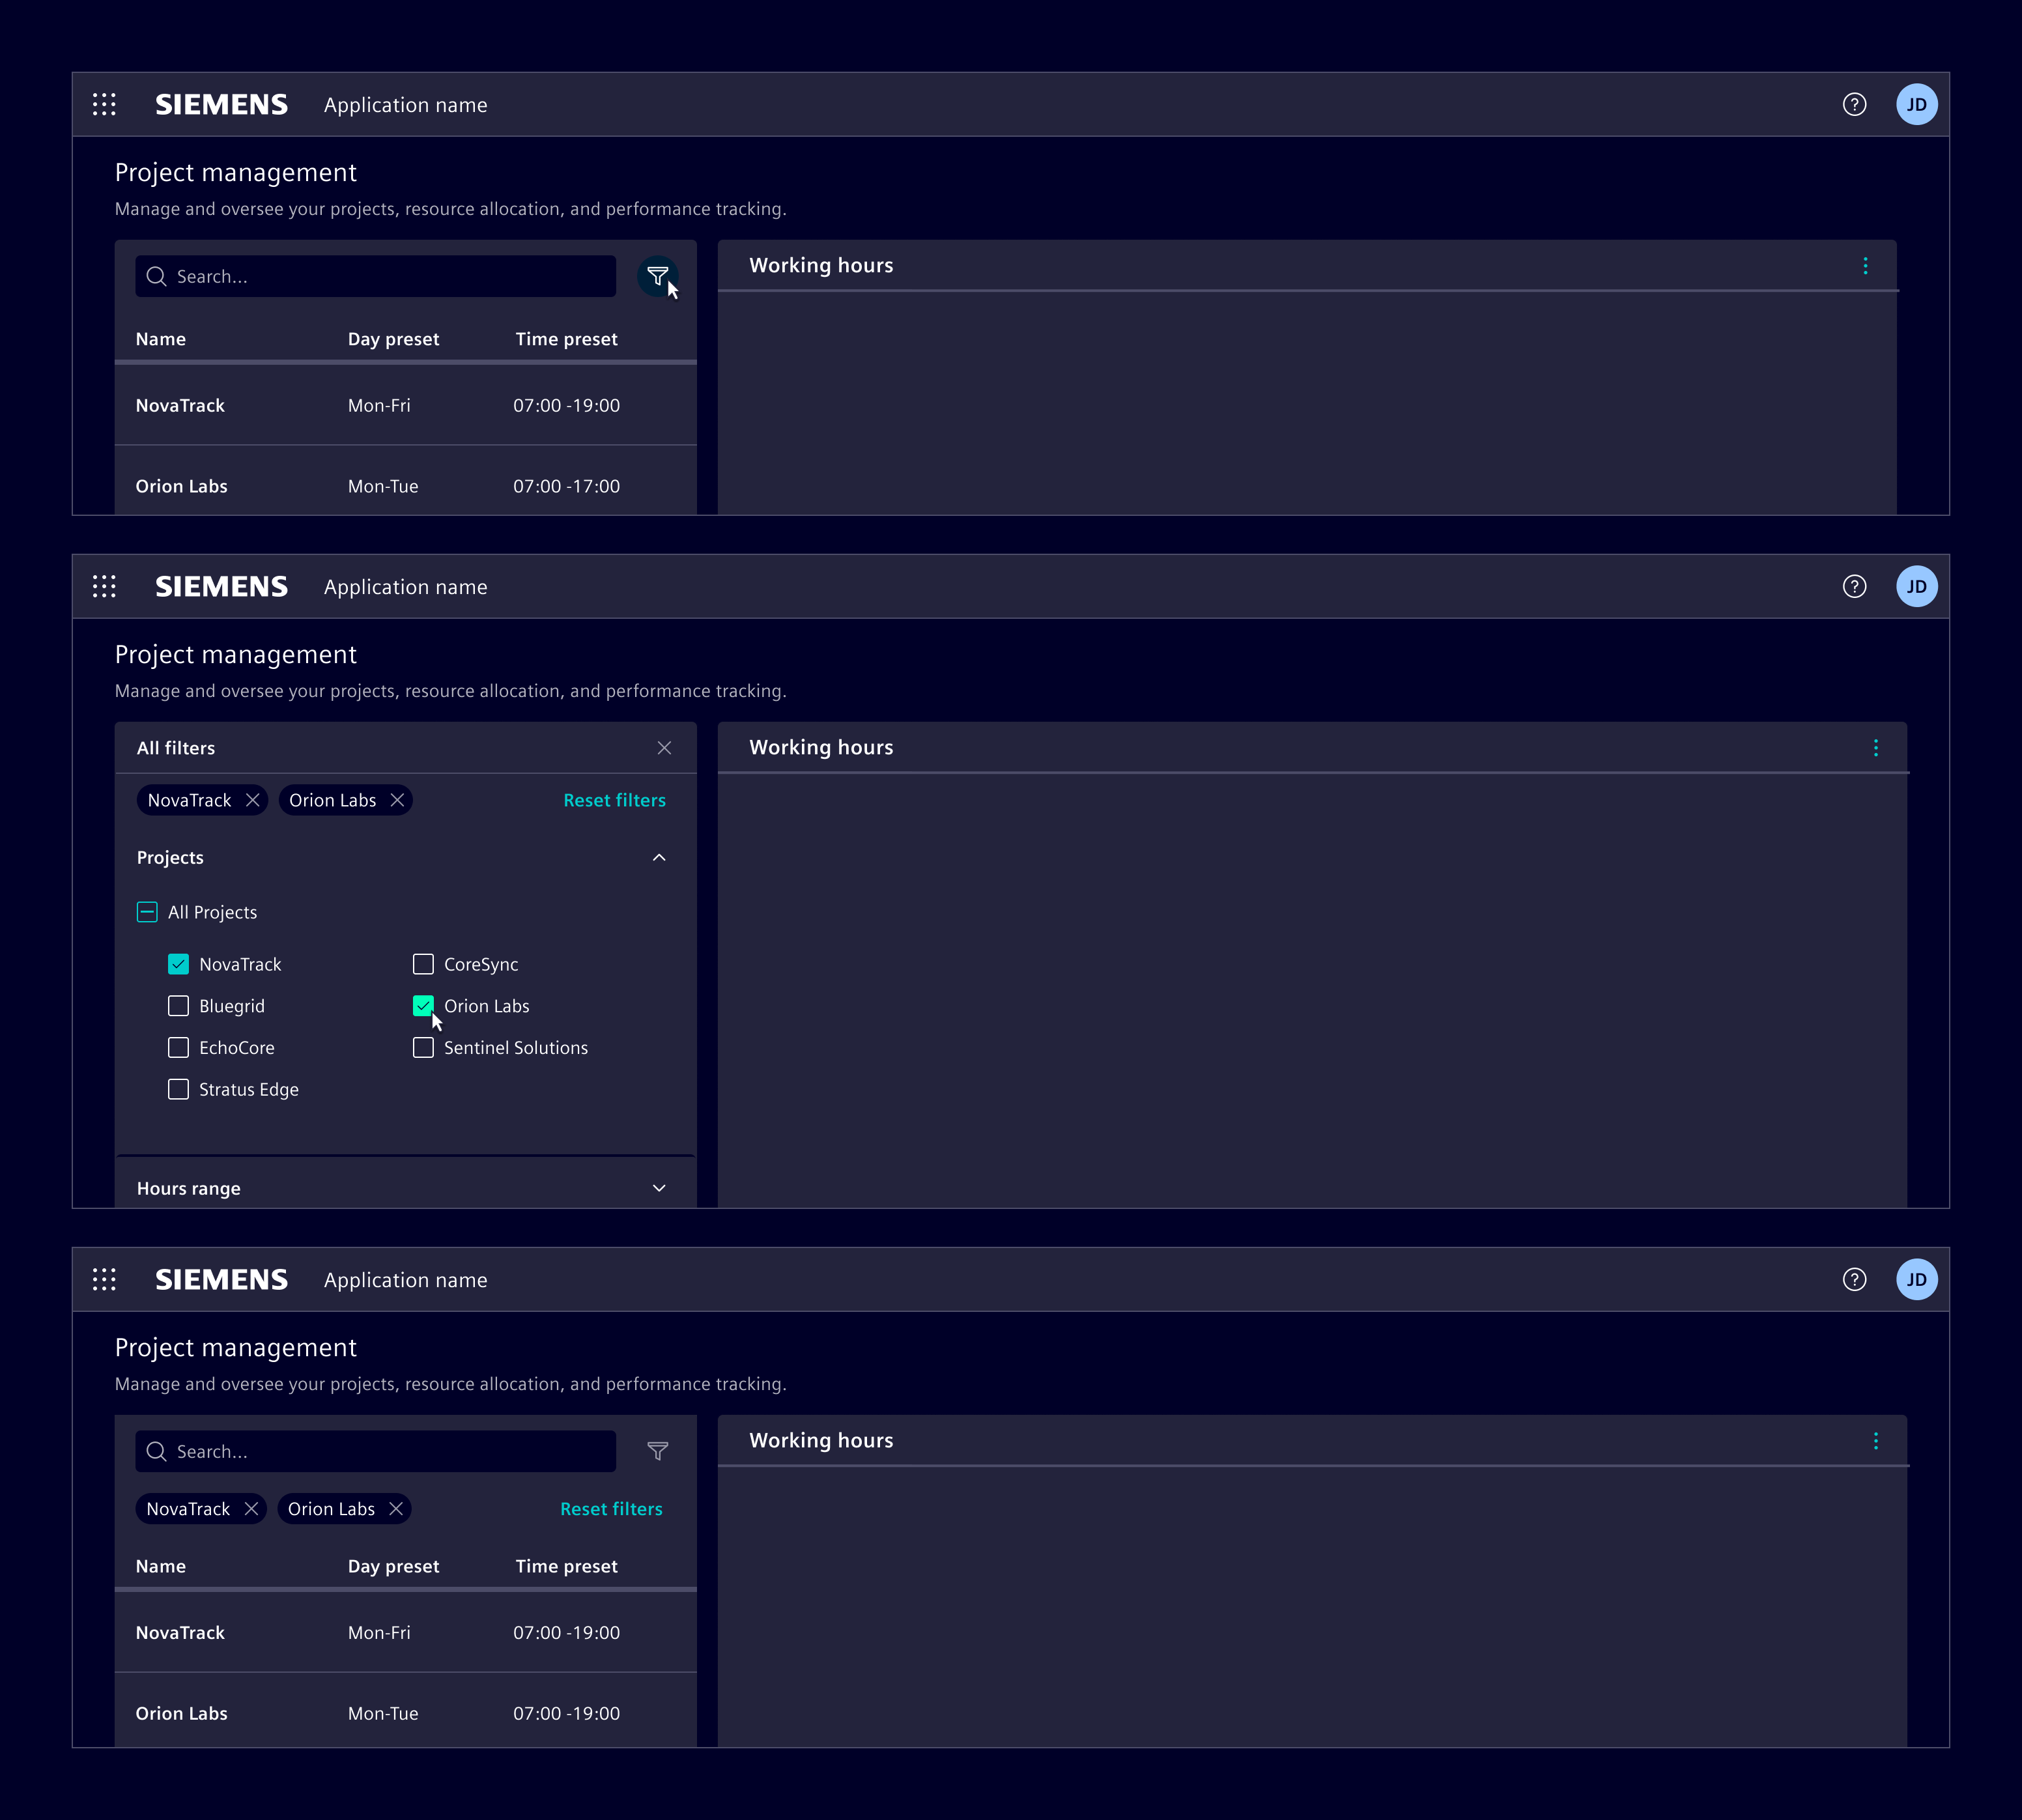Click the filter funnel icon above the table
Viewport: 2022px width, 1820px height.
[658, 276]
